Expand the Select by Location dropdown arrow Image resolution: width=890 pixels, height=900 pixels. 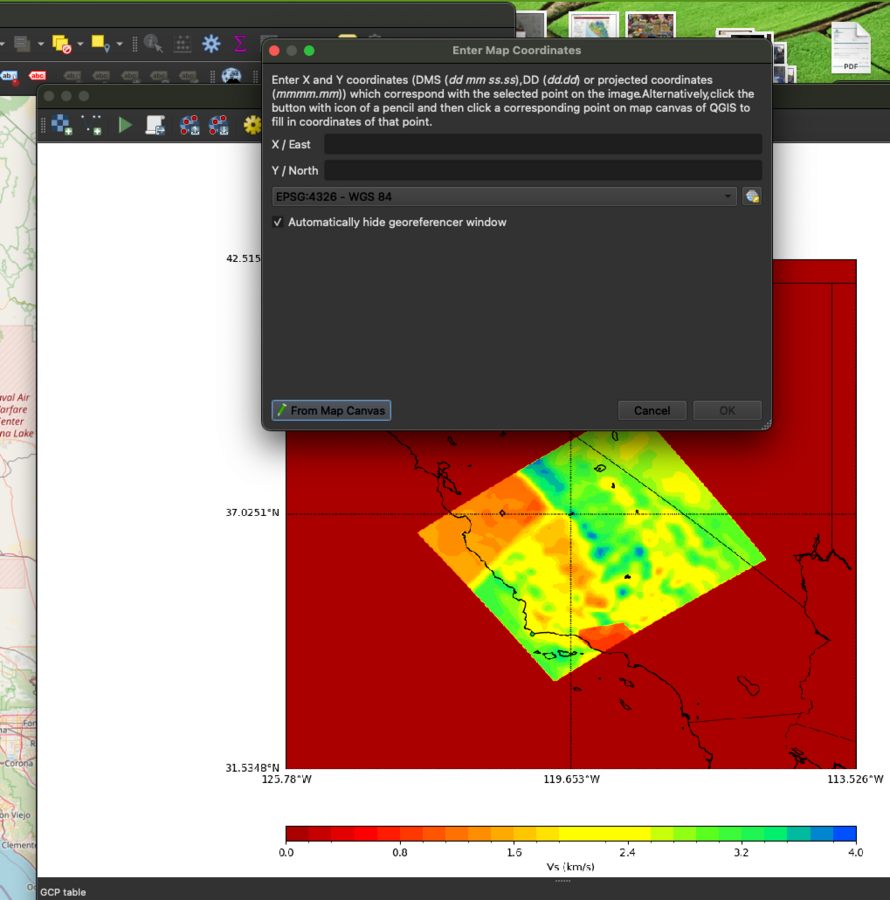point(119,44)
